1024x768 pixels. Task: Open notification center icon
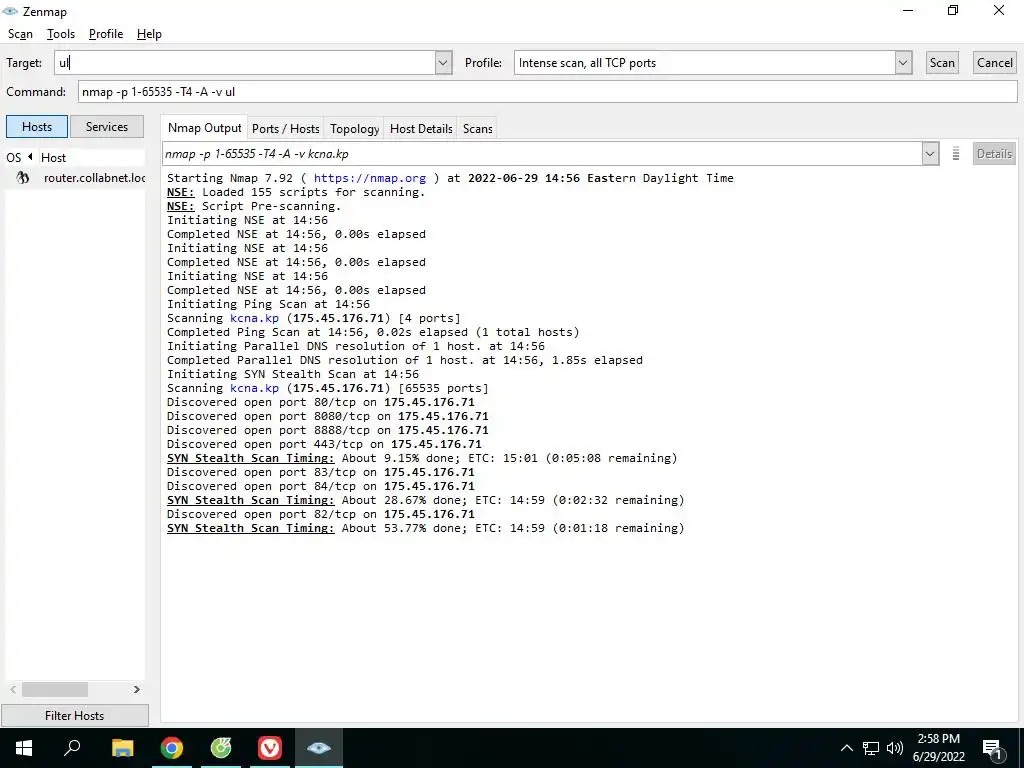tap(992, 749)
